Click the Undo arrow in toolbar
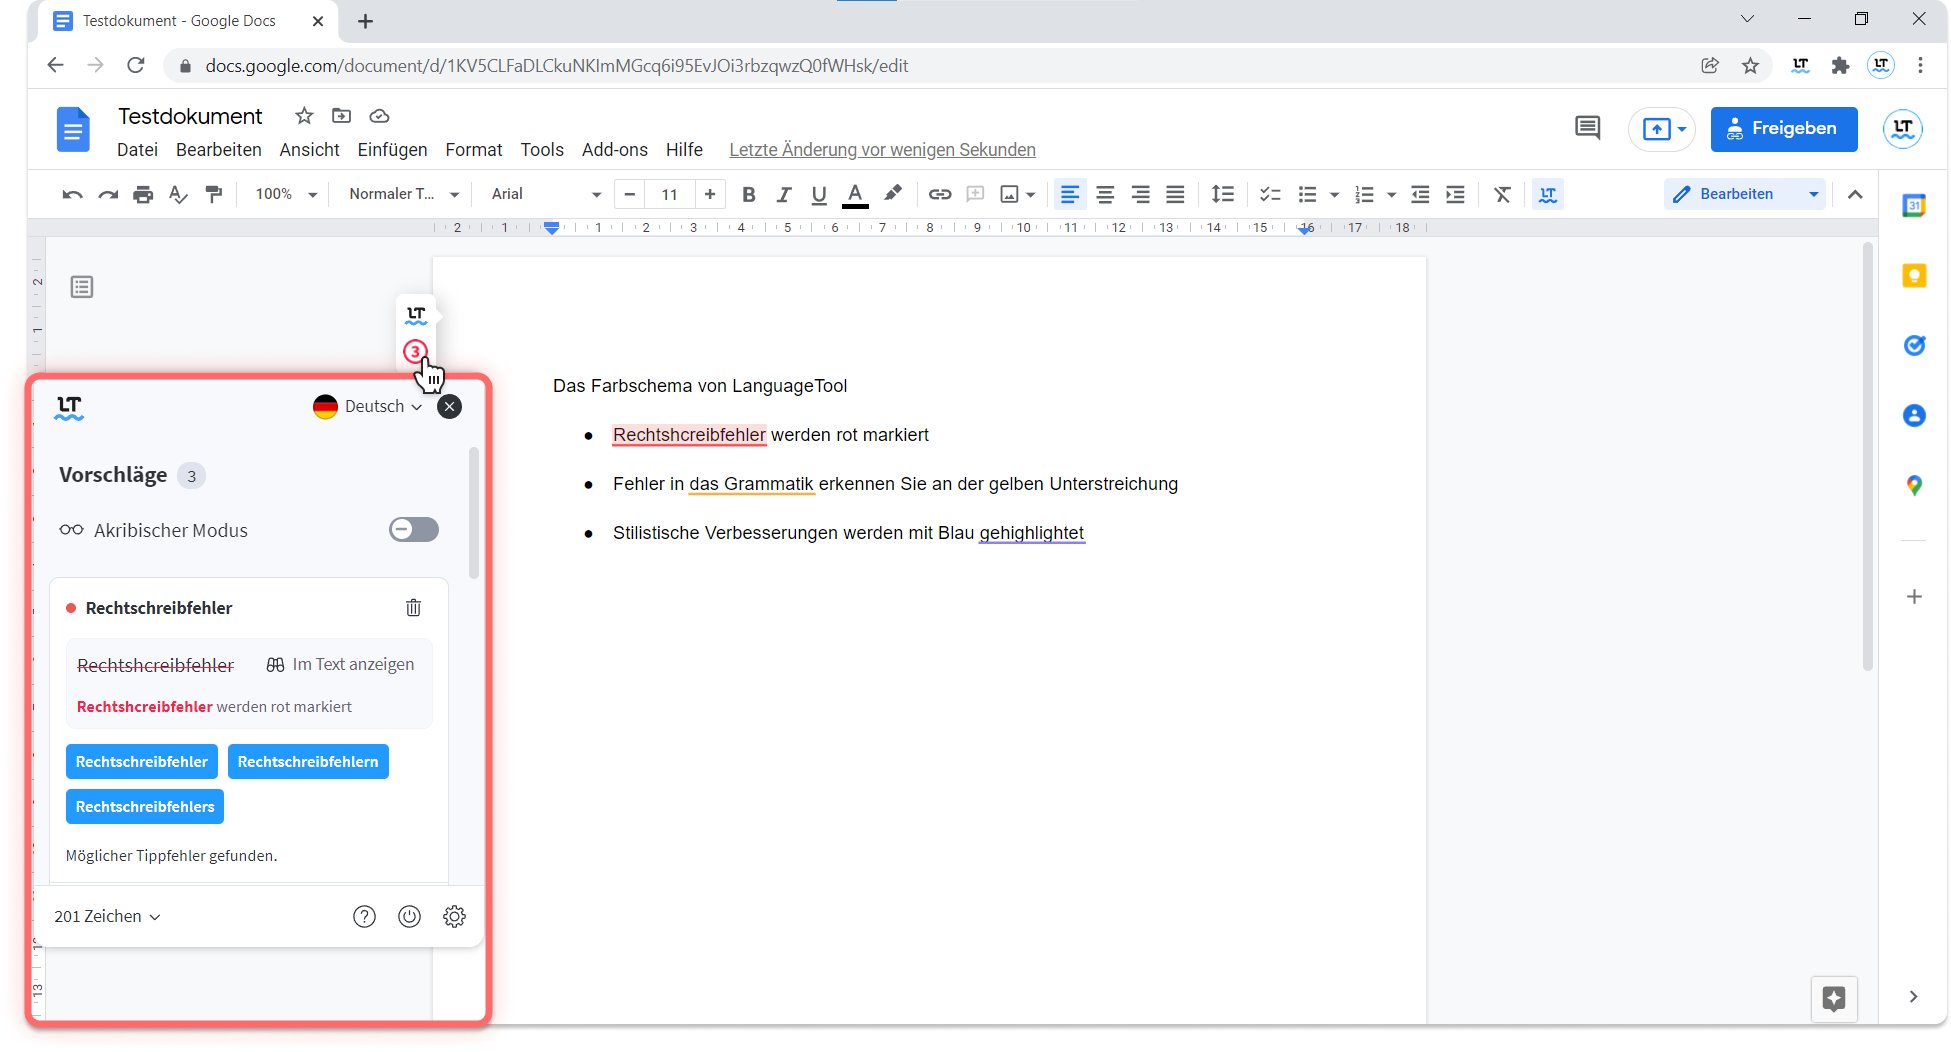This screenshot has width=1951, height=1052. (x=72, y=194)
